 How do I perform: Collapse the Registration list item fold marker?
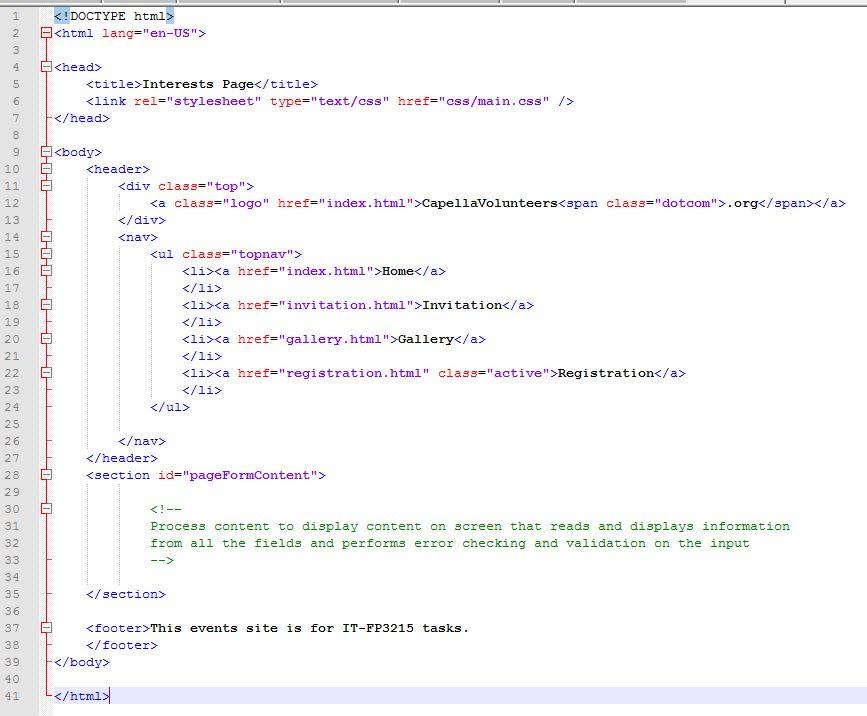tap(46, 373)
